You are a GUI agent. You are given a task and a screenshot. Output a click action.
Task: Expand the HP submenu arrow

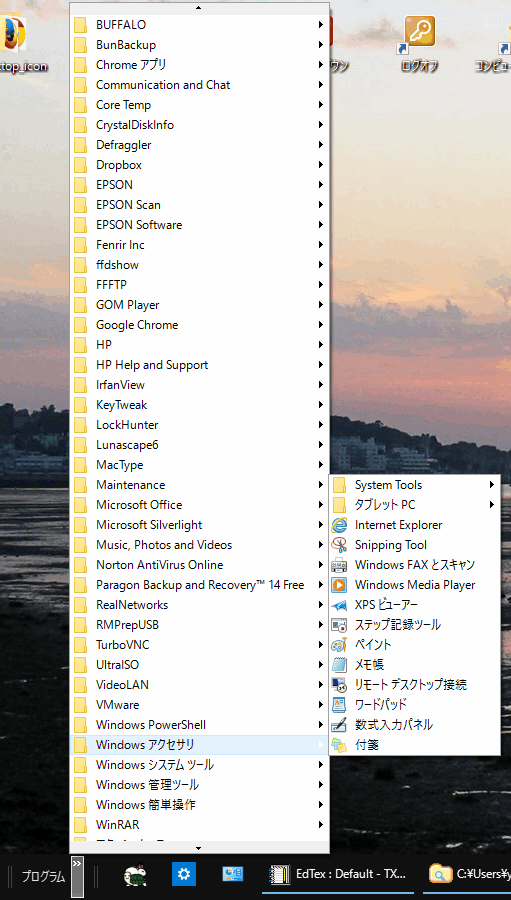[321, 345]
